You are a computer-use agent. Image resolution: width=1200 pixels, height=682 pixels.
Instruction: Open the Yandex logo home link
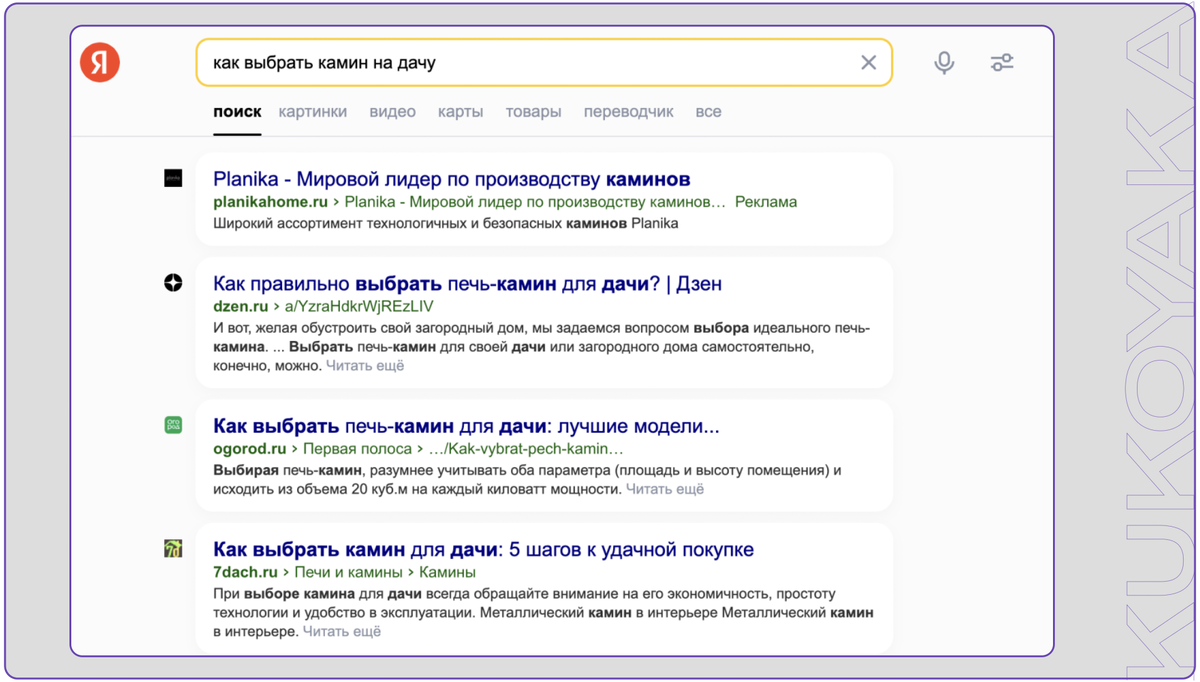point(100,63)
